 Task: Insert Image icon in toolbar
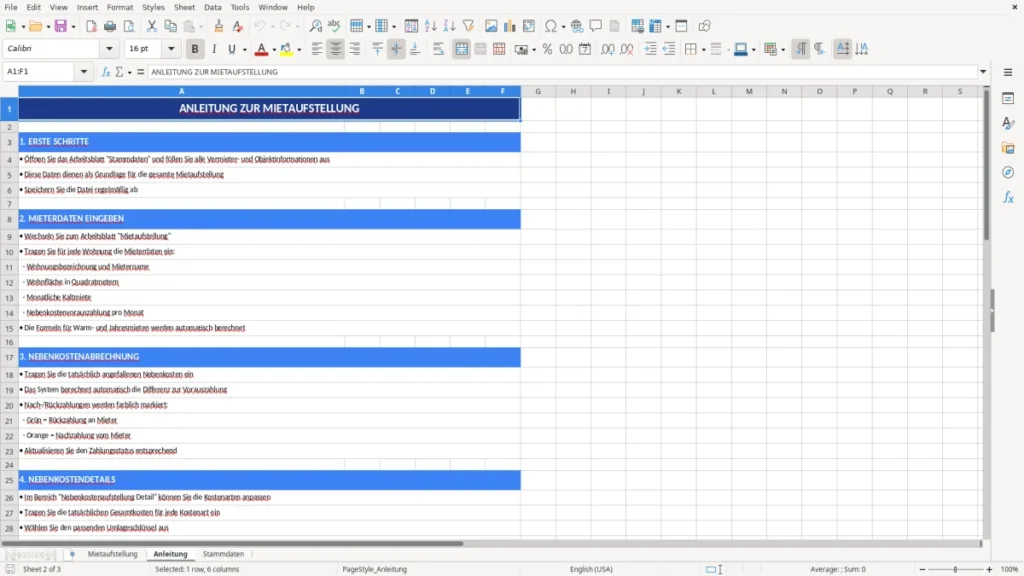(491, 26)
